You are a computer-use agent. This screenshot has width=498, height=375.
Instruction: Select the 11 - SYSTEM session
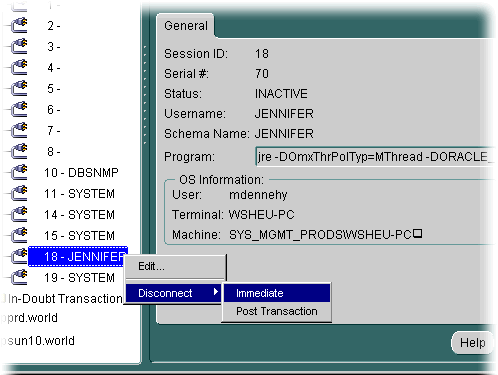pos(79,194)
